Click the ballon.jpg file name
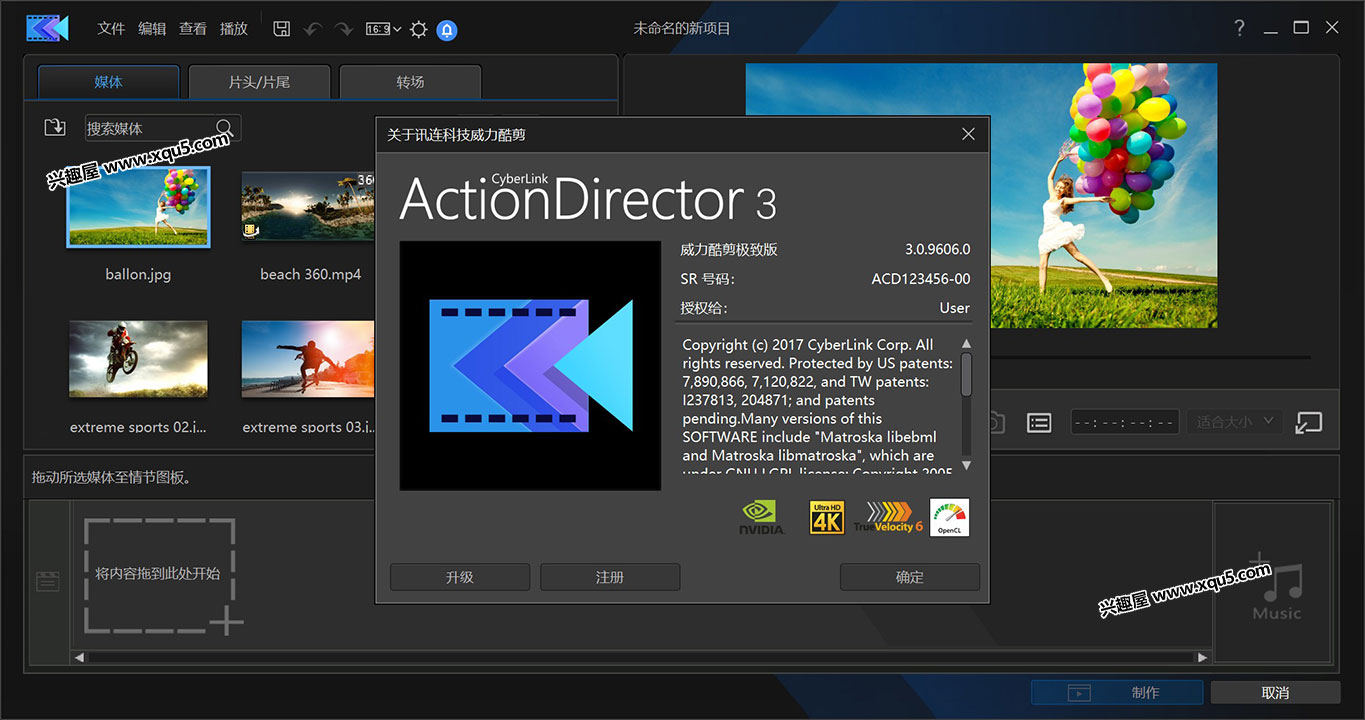The image size is (1365, 720). [138, 274]
